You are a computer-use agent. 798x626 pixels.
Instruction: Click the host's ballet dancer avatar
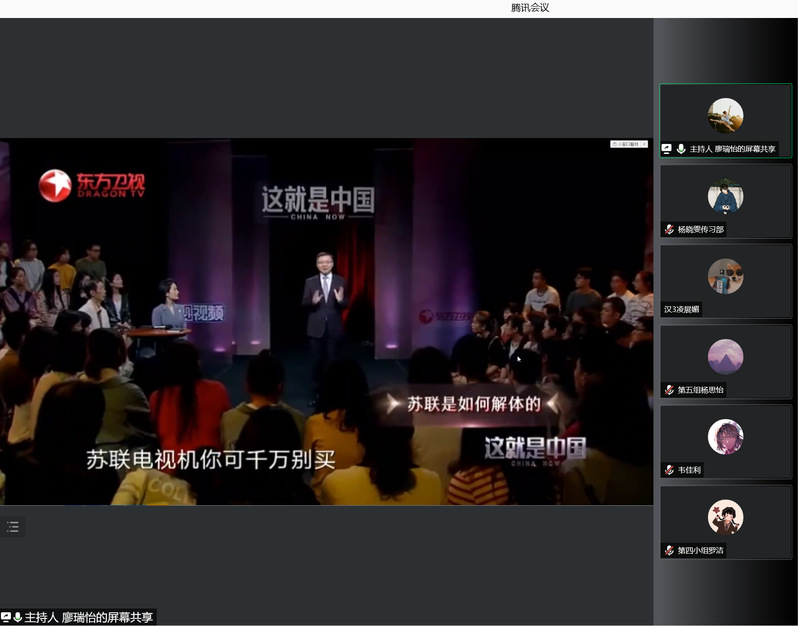pos(725,116)
